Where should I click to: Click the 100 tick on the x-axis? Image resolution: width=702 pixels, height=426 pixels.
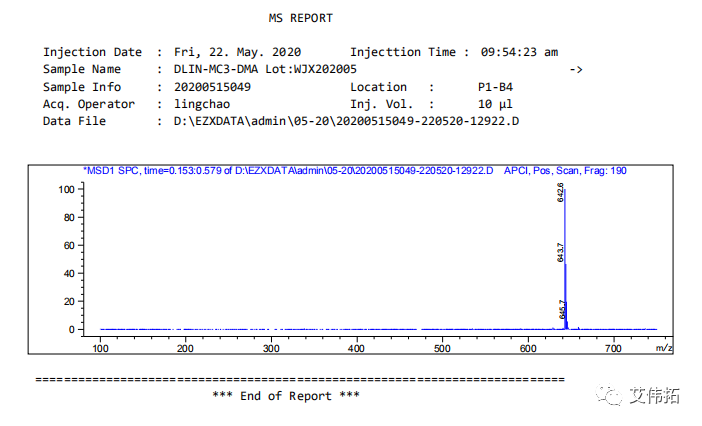coord(101,347)
